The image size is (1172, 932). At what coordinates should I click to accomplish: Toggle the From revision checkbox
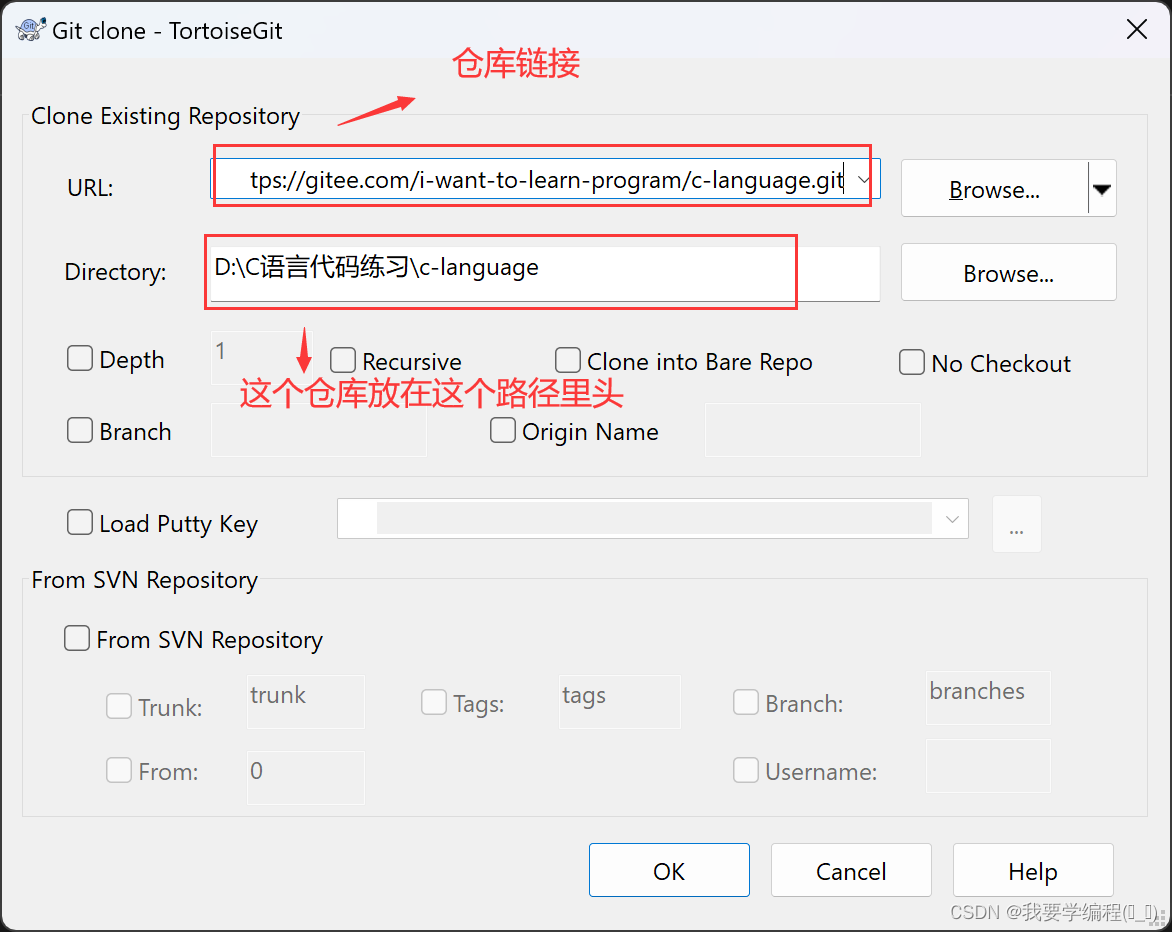[x=119, y=771]
